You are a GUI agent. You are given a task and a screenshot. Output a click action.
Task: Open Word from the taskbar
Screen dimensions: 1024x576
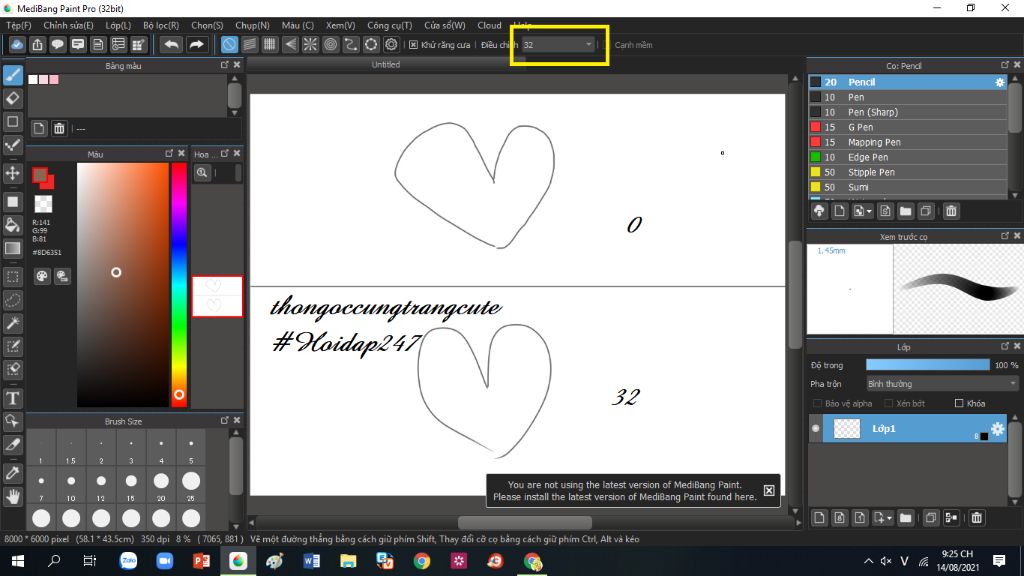(x=312, y=561)
